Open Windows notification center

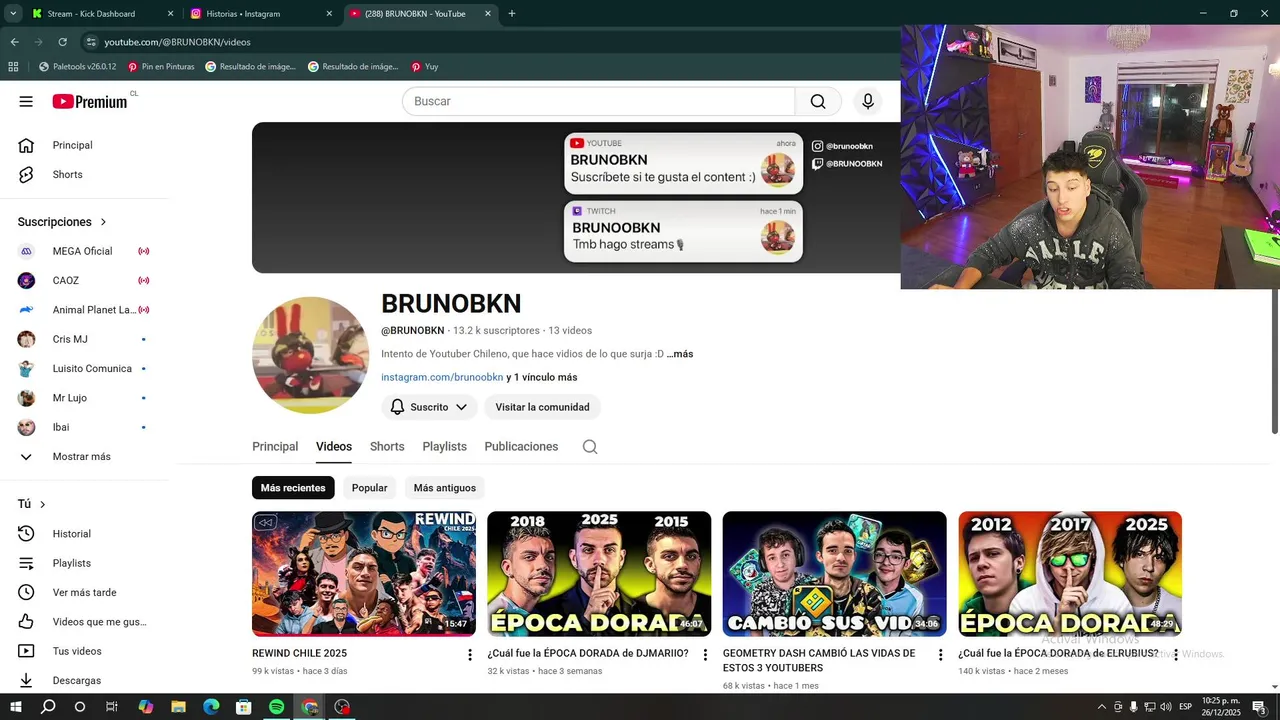click(x=1259, y=707)
